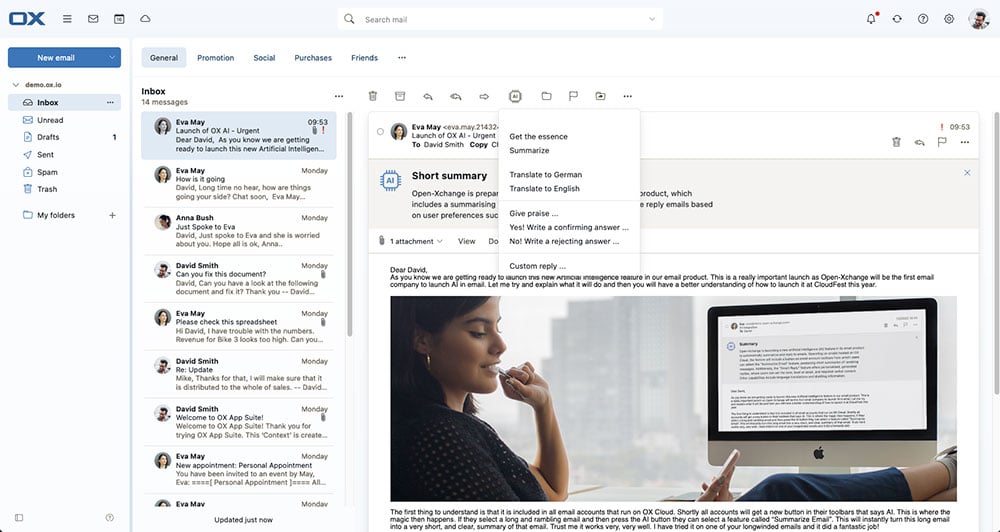Image resolution: width=1000 pixels, height=532 pixels.
Task: Open the Please check this spreadsheet email
Action: [x=239, y=327]
